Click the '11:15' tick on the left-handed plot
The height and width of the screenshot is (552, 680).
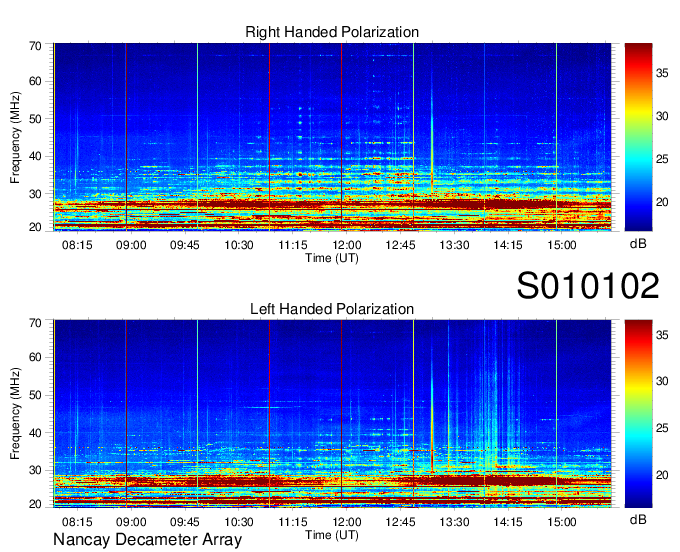[293, 522]
